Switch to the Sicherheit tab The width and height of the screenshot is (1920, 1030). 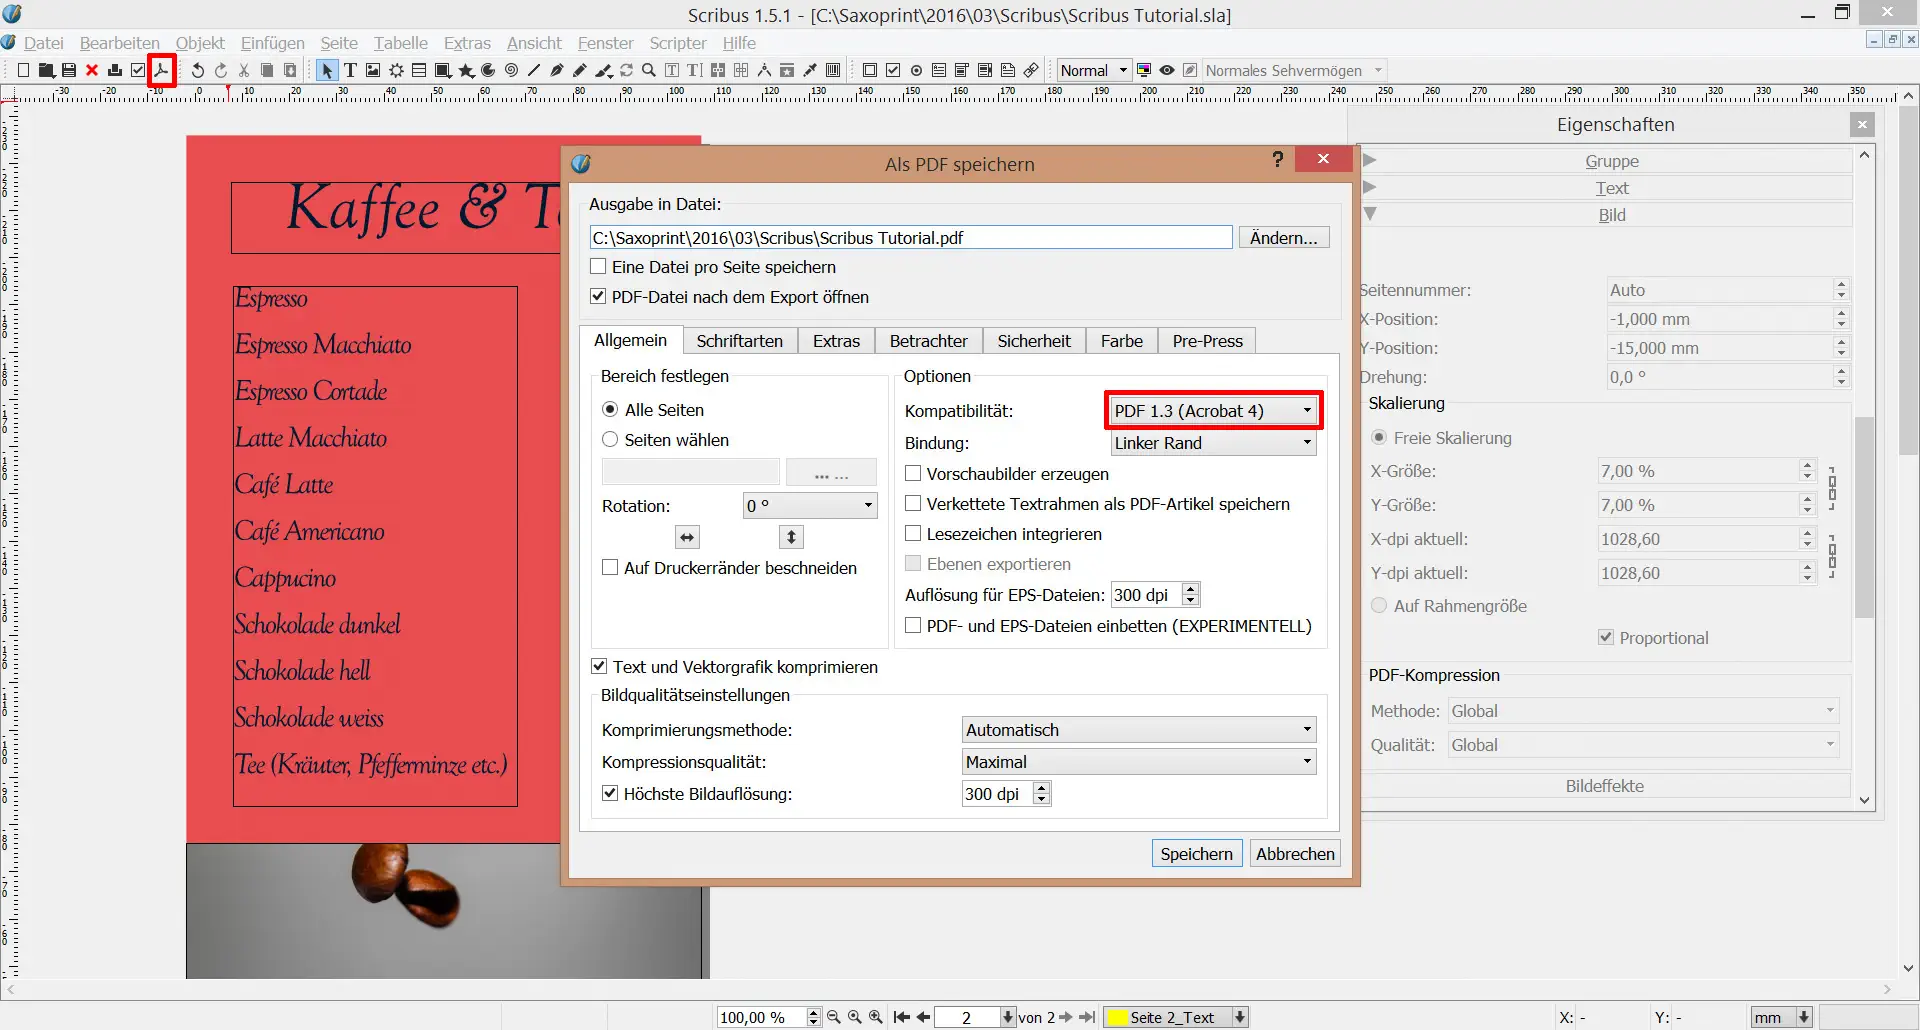tap(1034, 340)
